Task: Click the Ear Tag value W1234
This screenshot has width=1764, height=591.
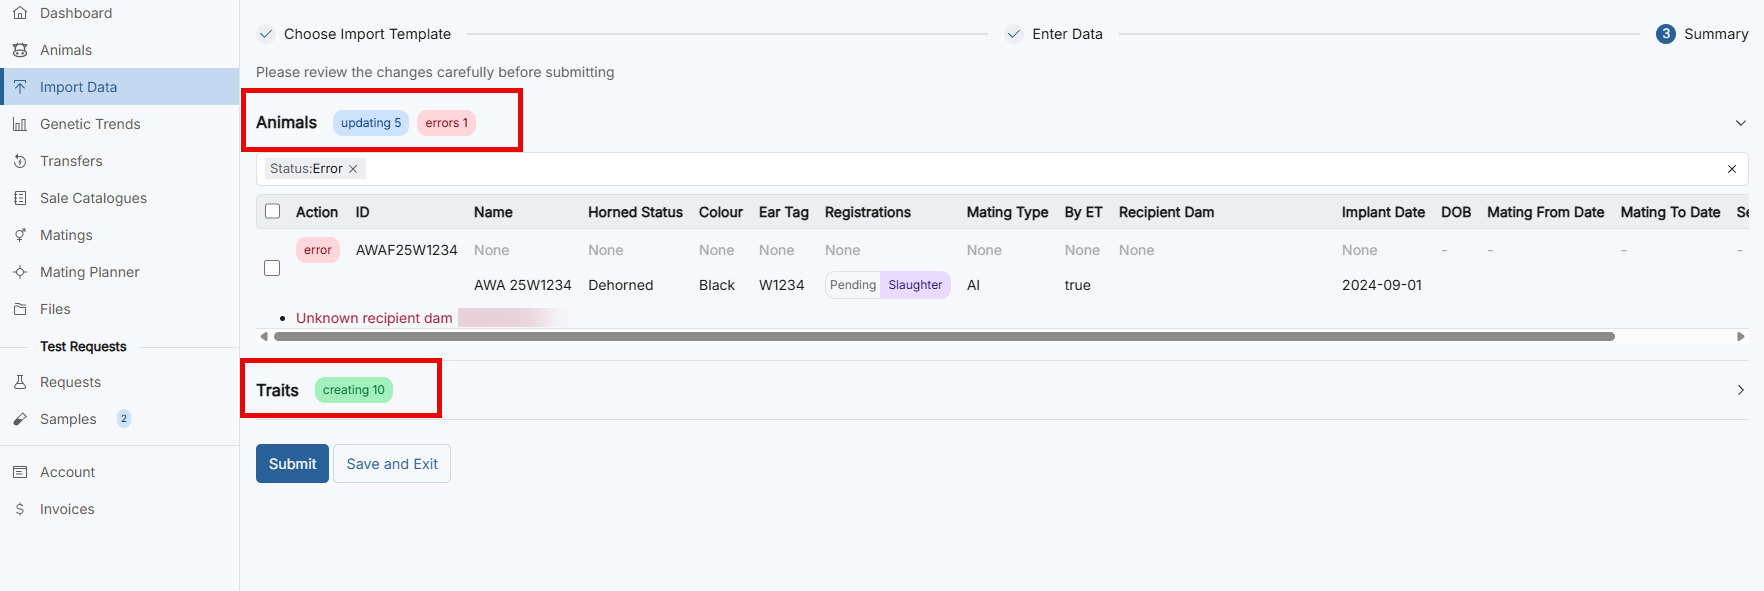Action: pos(782,285)
